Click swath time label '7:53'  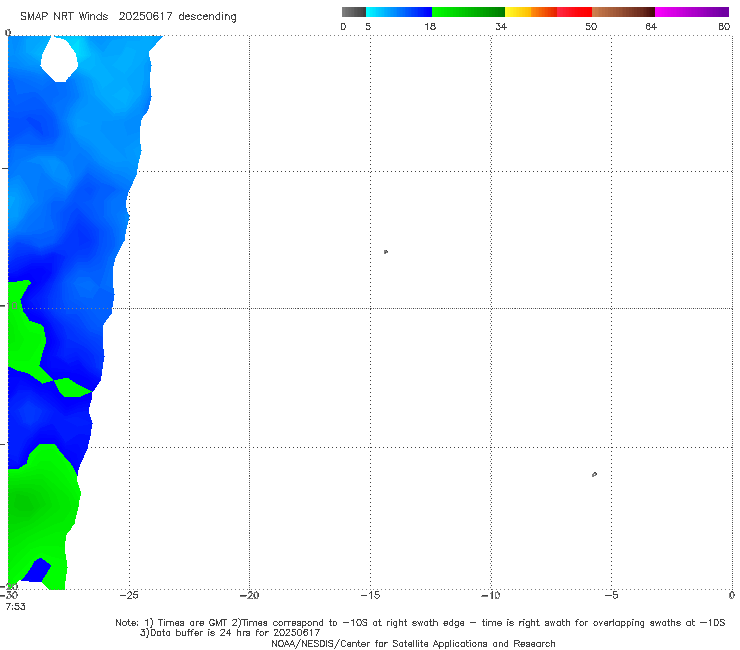16,606
